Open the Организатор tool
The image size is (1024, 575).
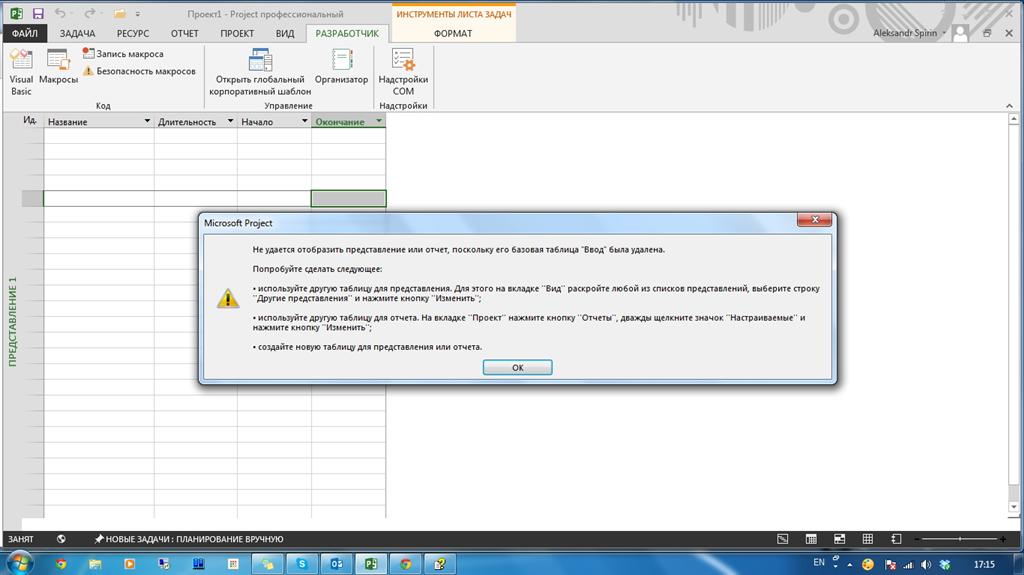click(342, 67)
